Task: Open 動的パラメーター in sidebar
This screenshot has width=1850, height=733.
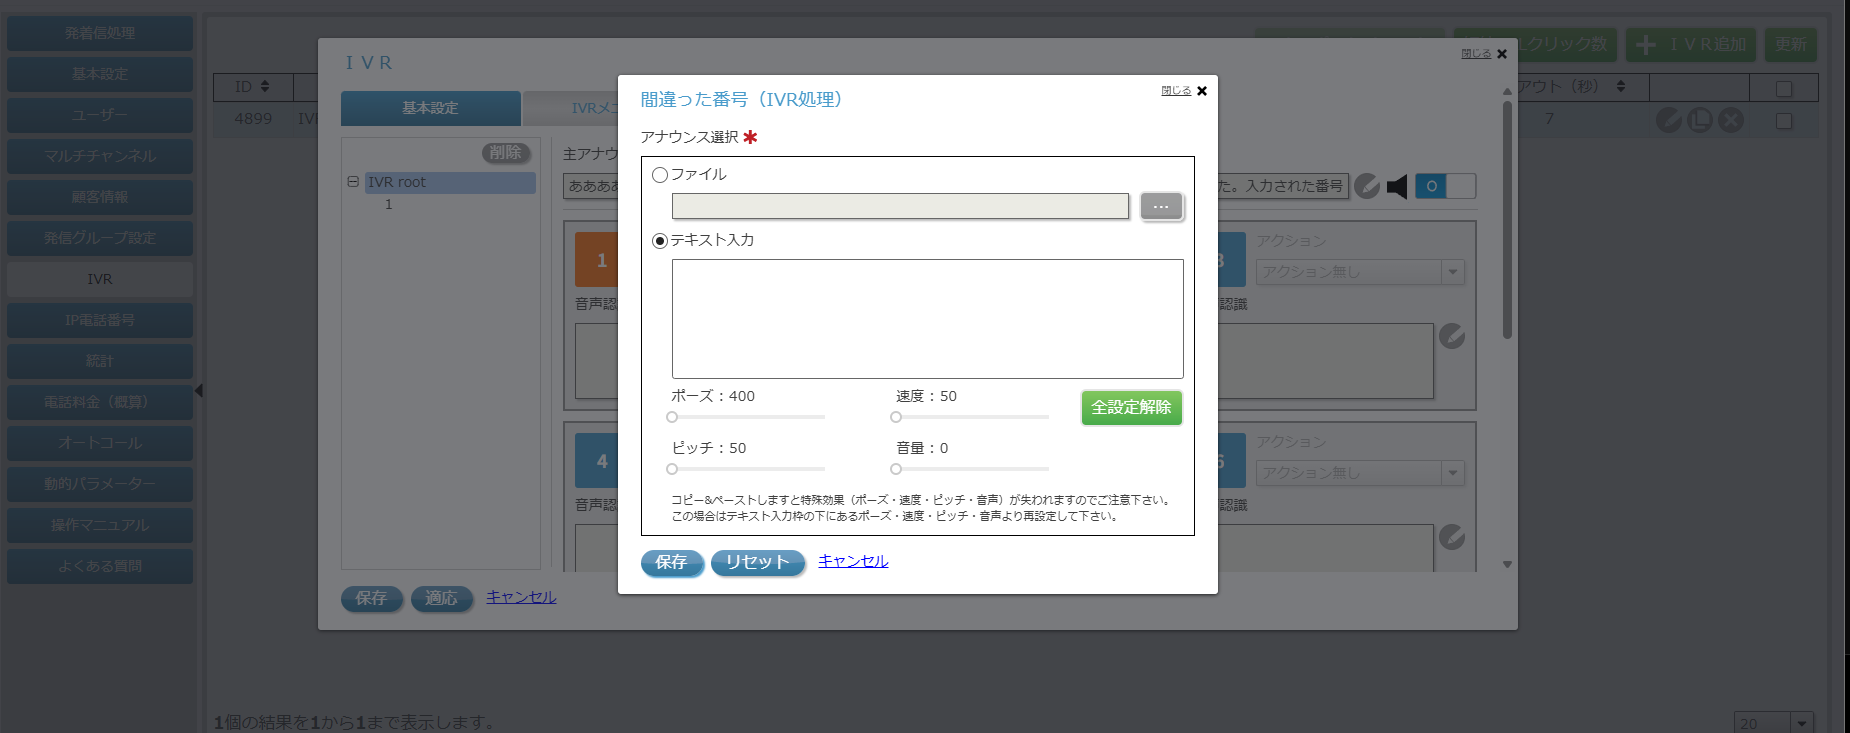Action: point(100,484)
